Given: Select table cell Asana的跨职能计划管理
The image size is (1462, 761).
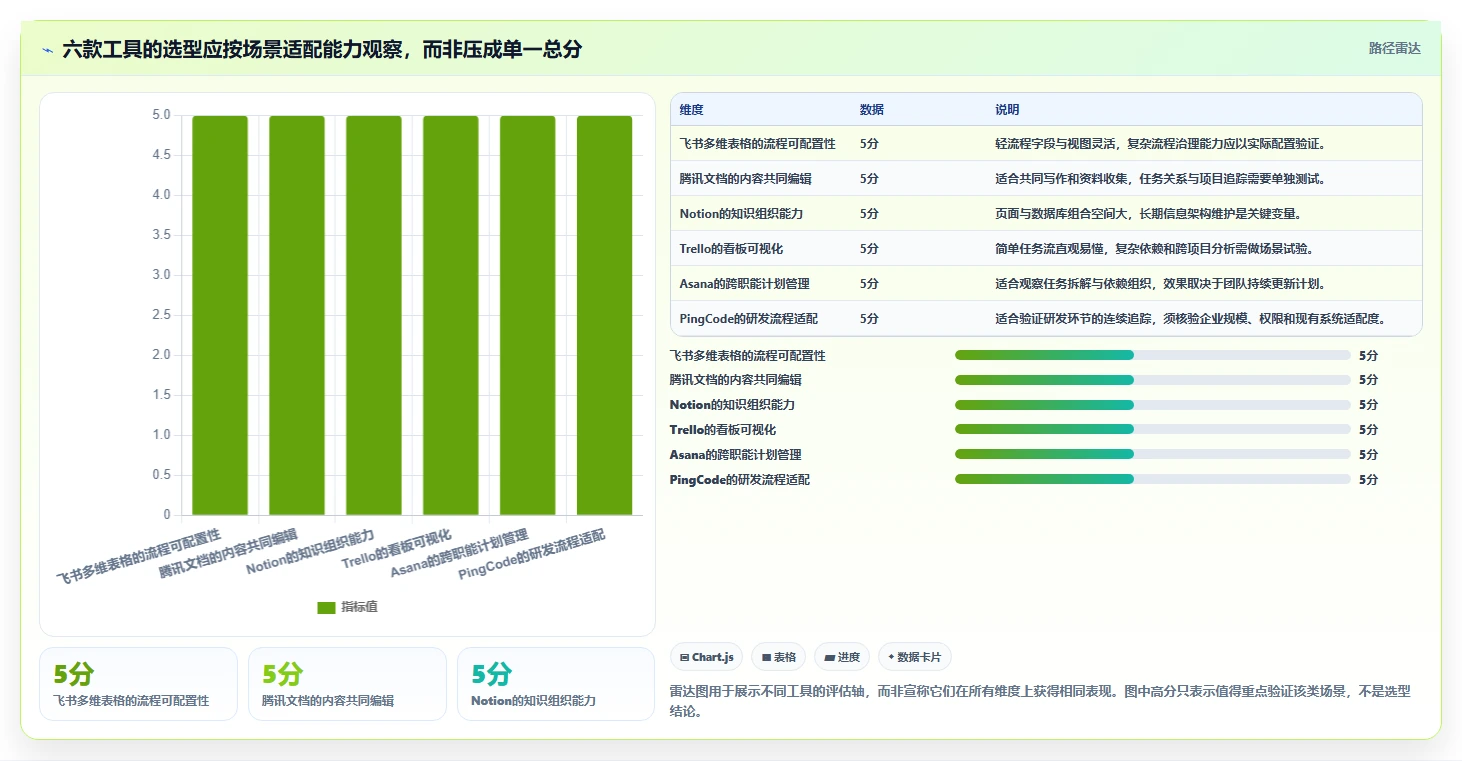Looking at the screenshot, I should 744,284.
